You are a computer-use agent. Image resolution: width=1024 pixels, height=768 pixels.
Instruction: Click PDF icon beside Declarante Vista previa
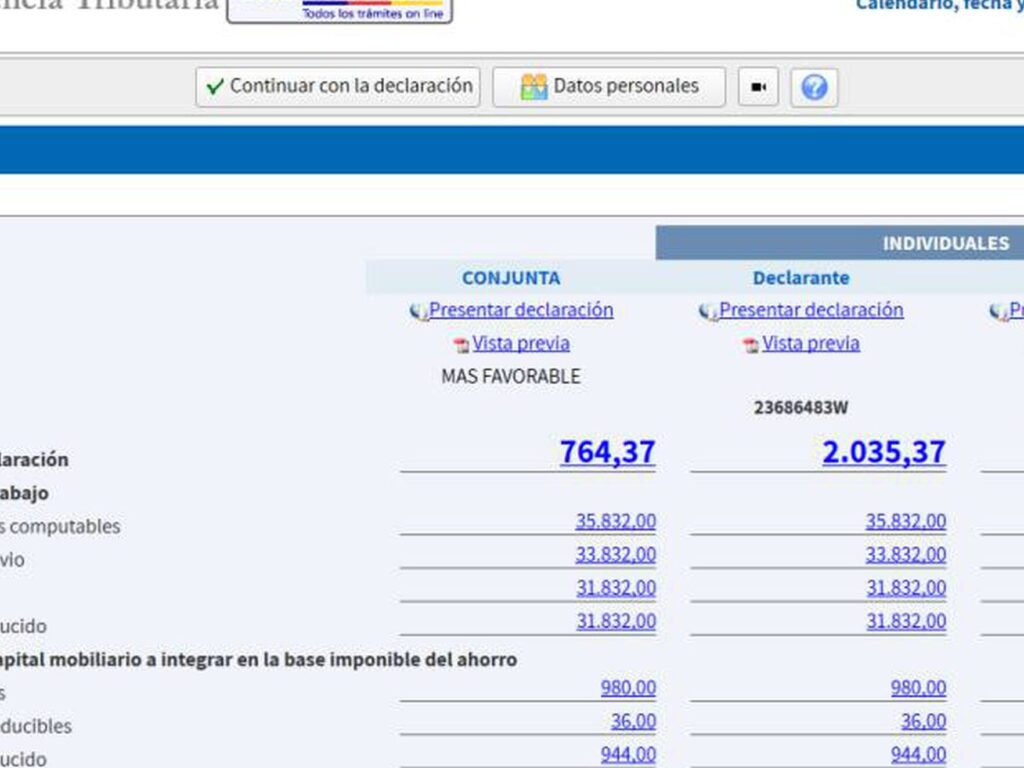(x=751, y=345)
